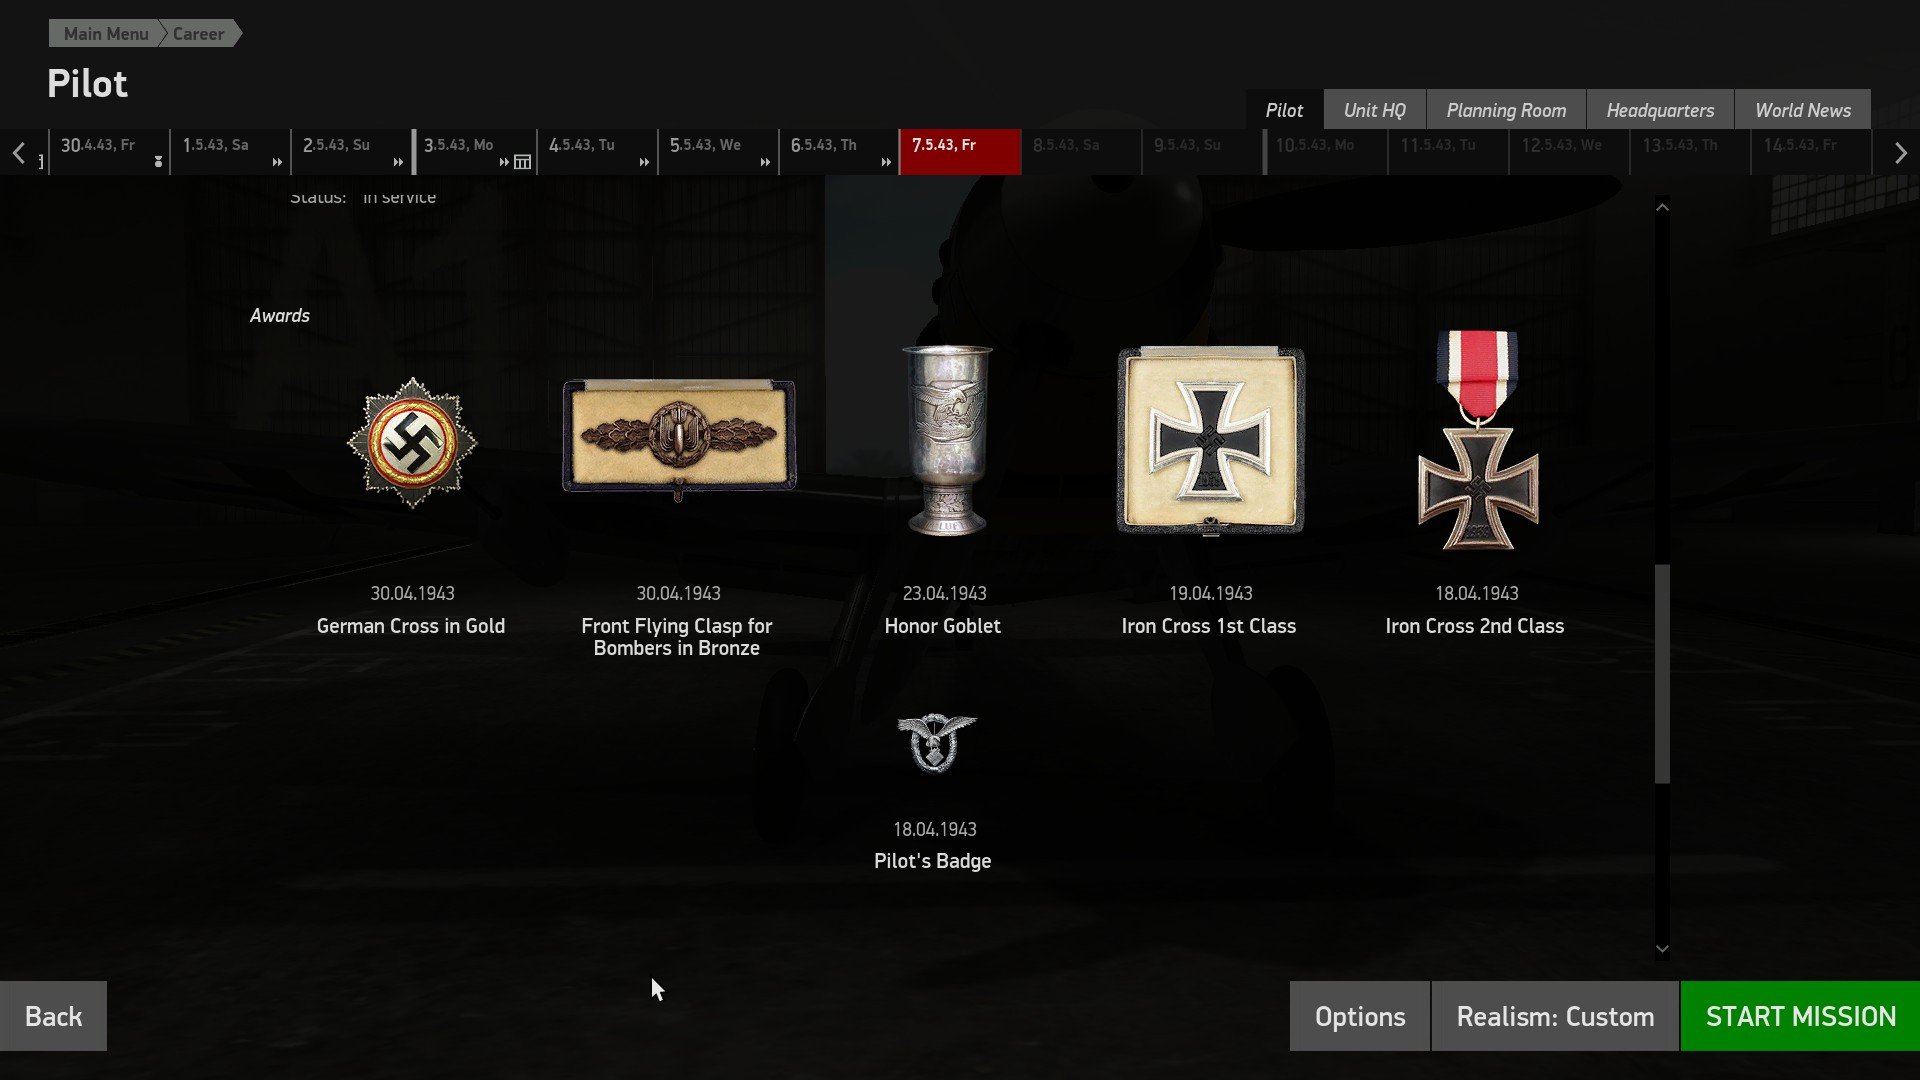
Task: Click the Iron Cross 2nd Class medal
Action: point(1478,440)
